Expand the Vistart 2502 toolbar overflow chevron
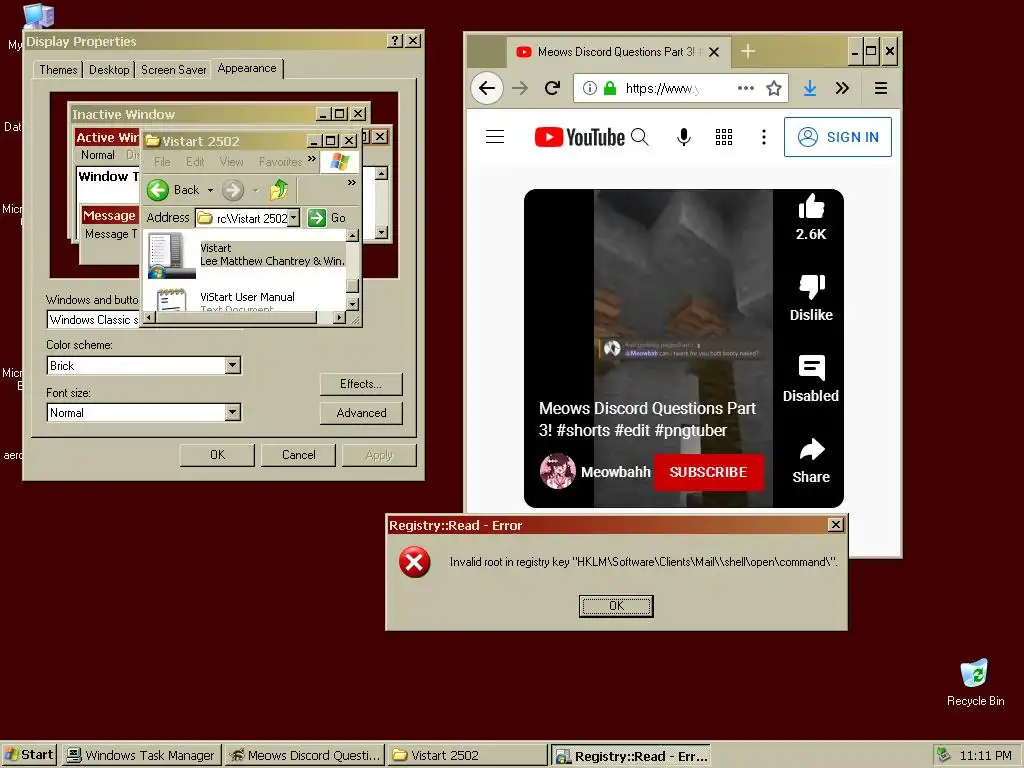Screen dimensions: 1024x768 coord(352,182)
